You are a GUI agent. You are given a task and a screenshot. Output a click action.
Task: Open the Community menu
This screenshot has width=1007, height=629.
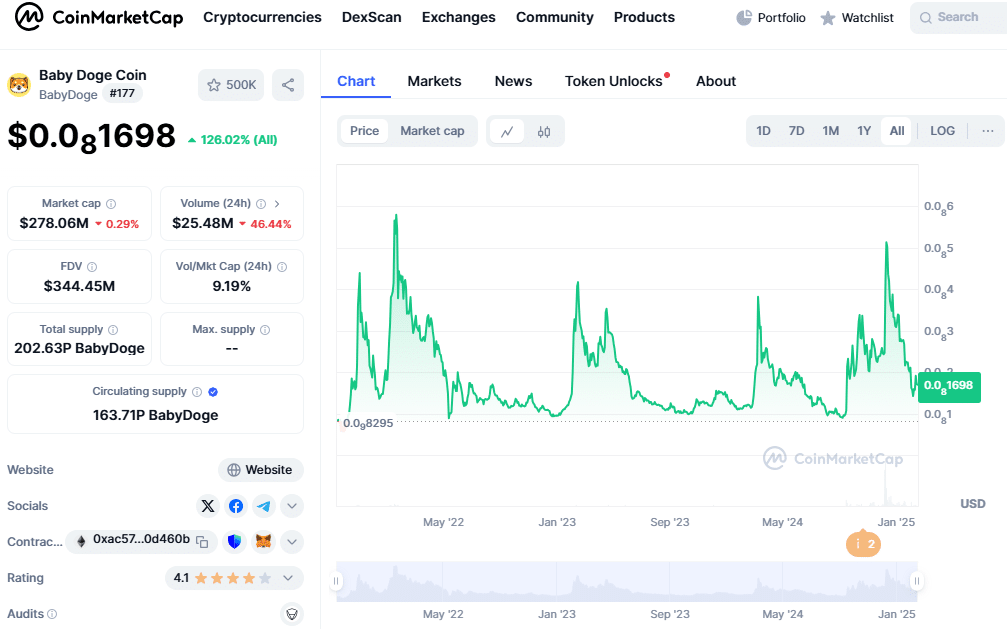tap(555, 17)
